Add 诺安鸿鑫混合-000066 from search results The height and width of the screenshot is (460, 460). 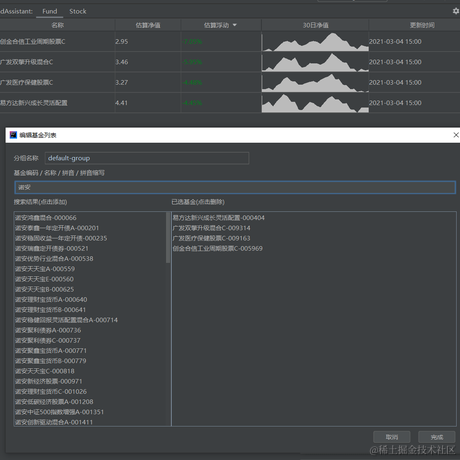[46, 218]
